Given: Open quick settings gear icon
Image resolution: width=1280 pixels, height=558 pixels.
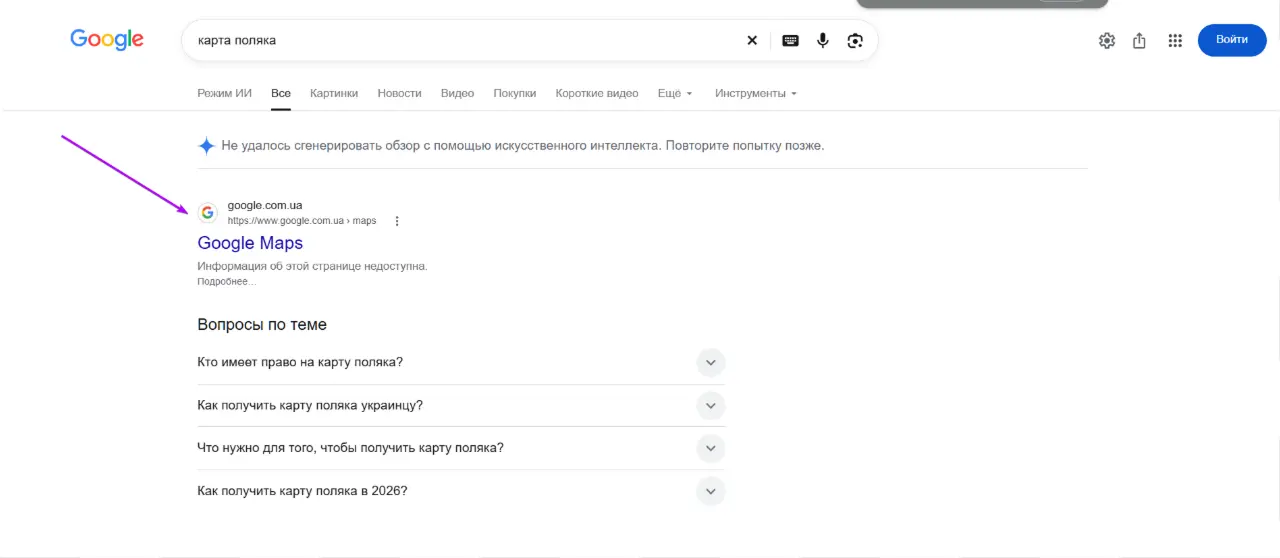Looking at the screenshot, I should tap(1107, 41).
